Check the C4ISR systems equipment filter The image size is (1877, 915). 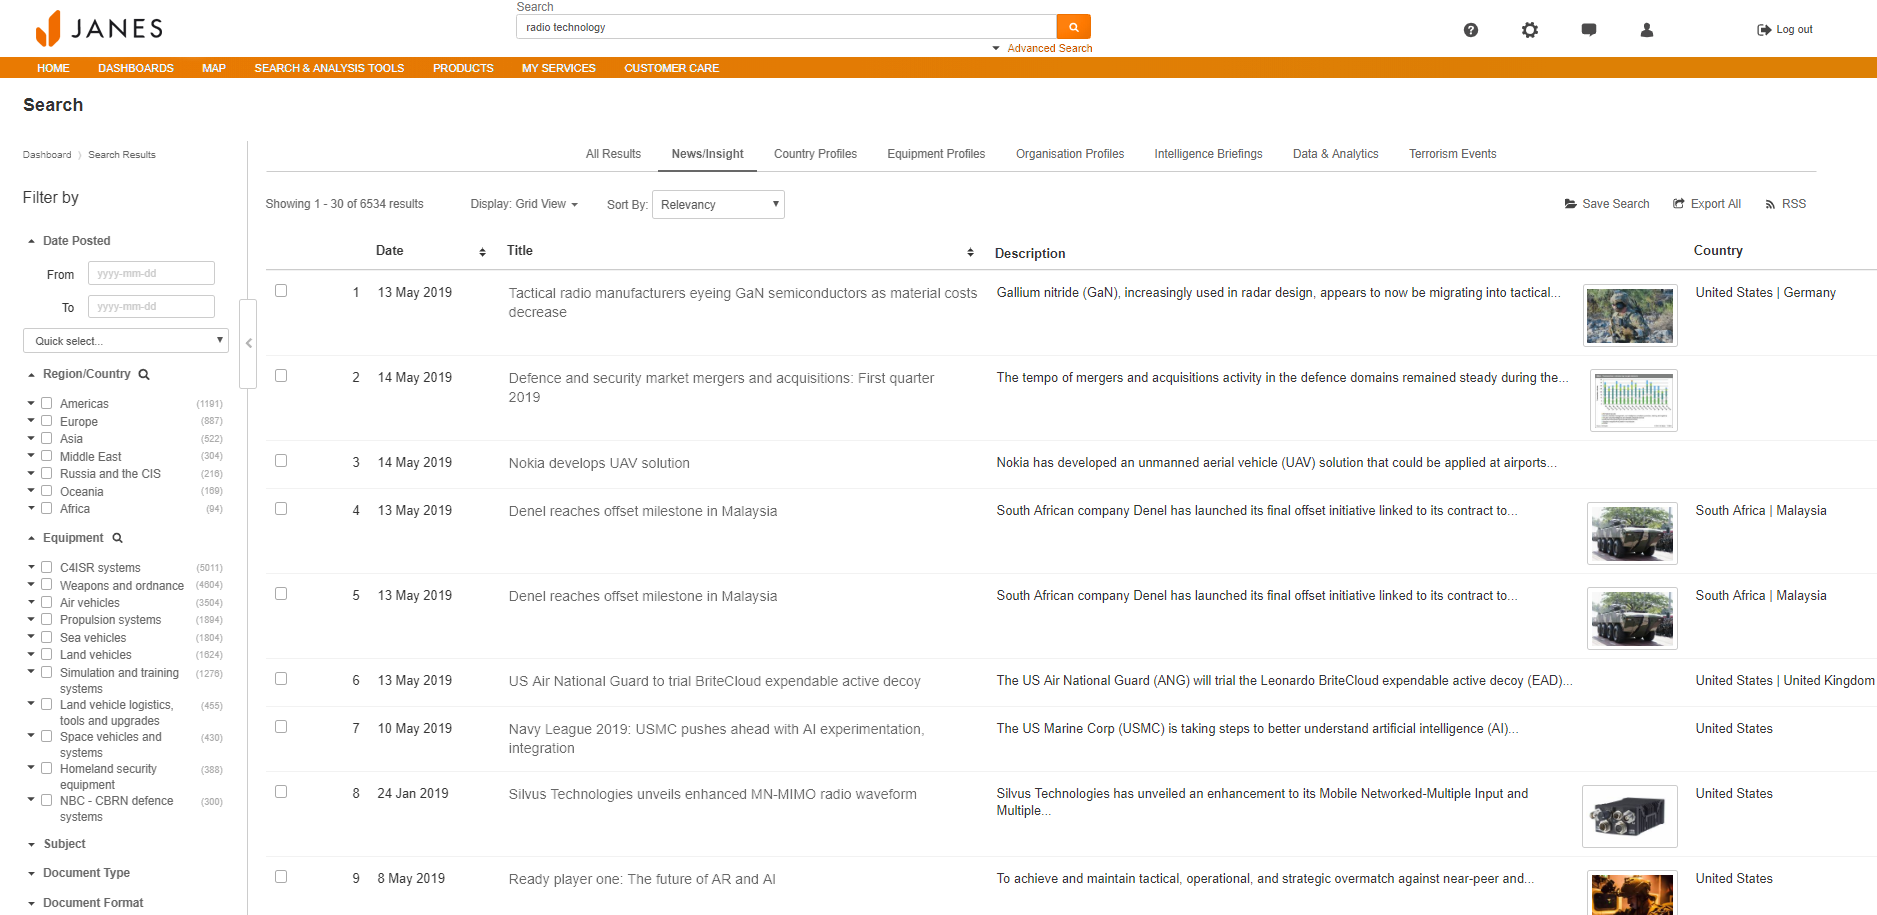46,567
